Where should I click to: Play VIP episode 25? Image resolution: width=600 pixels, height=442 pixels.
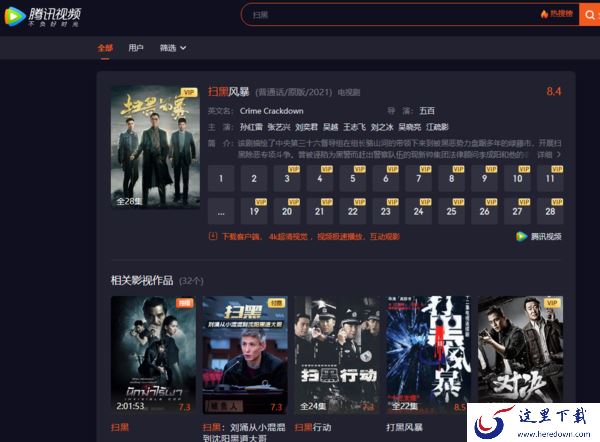[x=452, y=211]
